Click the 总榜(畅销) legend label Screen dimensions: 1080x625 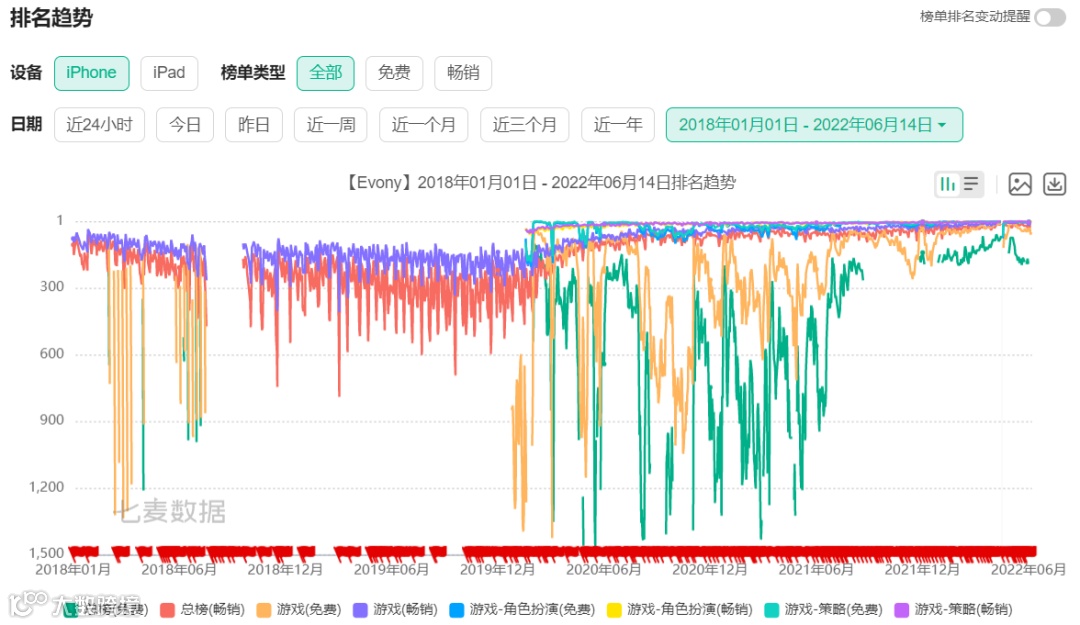pos(212,610)
